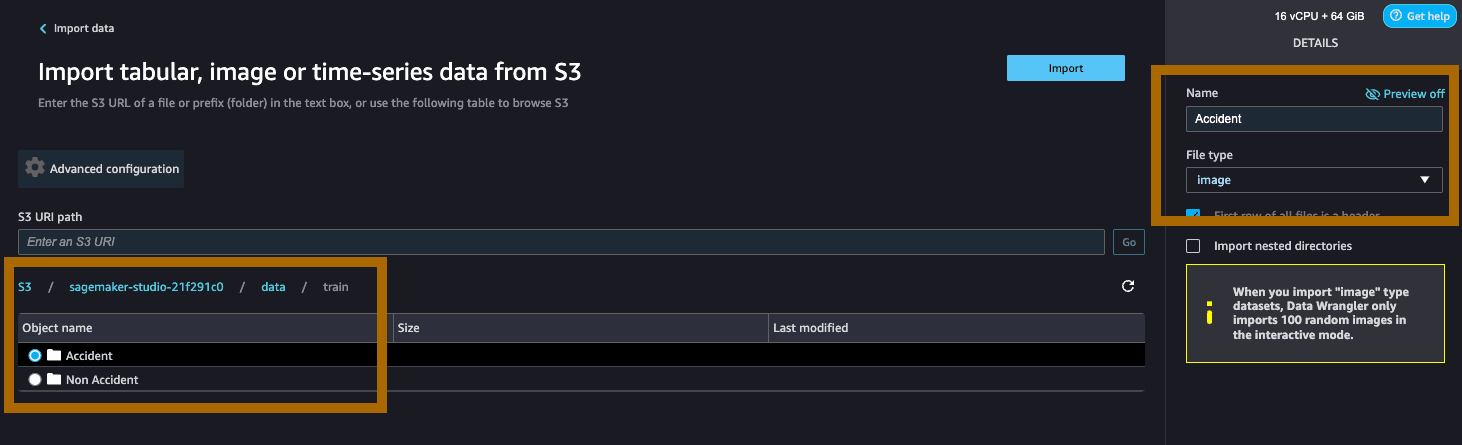1462x445 pixels.
Task: Toggle First row is a header checkbox
Action: (1193, 214)
